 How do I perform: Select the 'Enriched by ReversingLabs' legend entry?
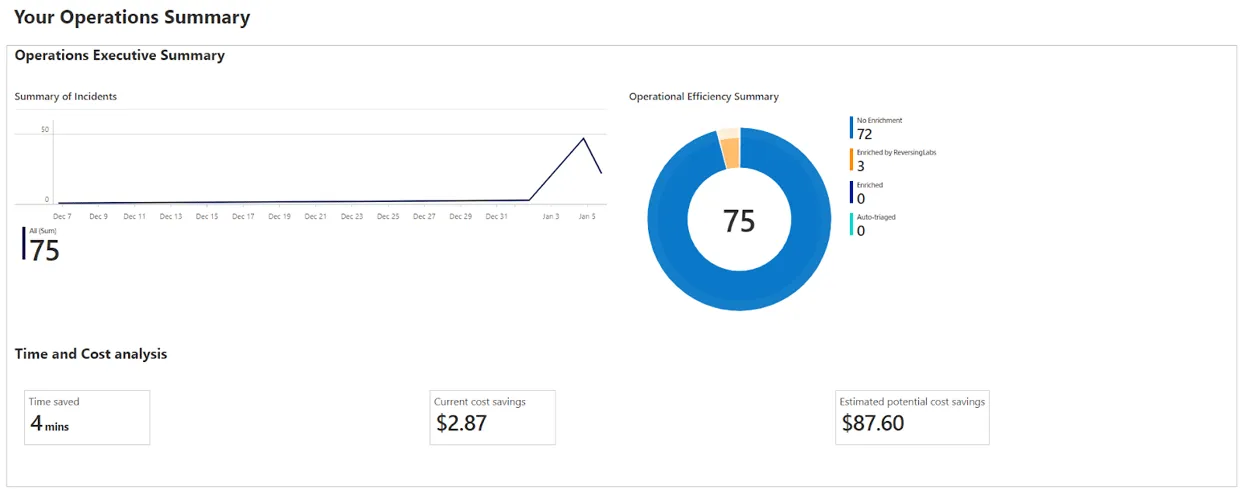click(894, 160)
